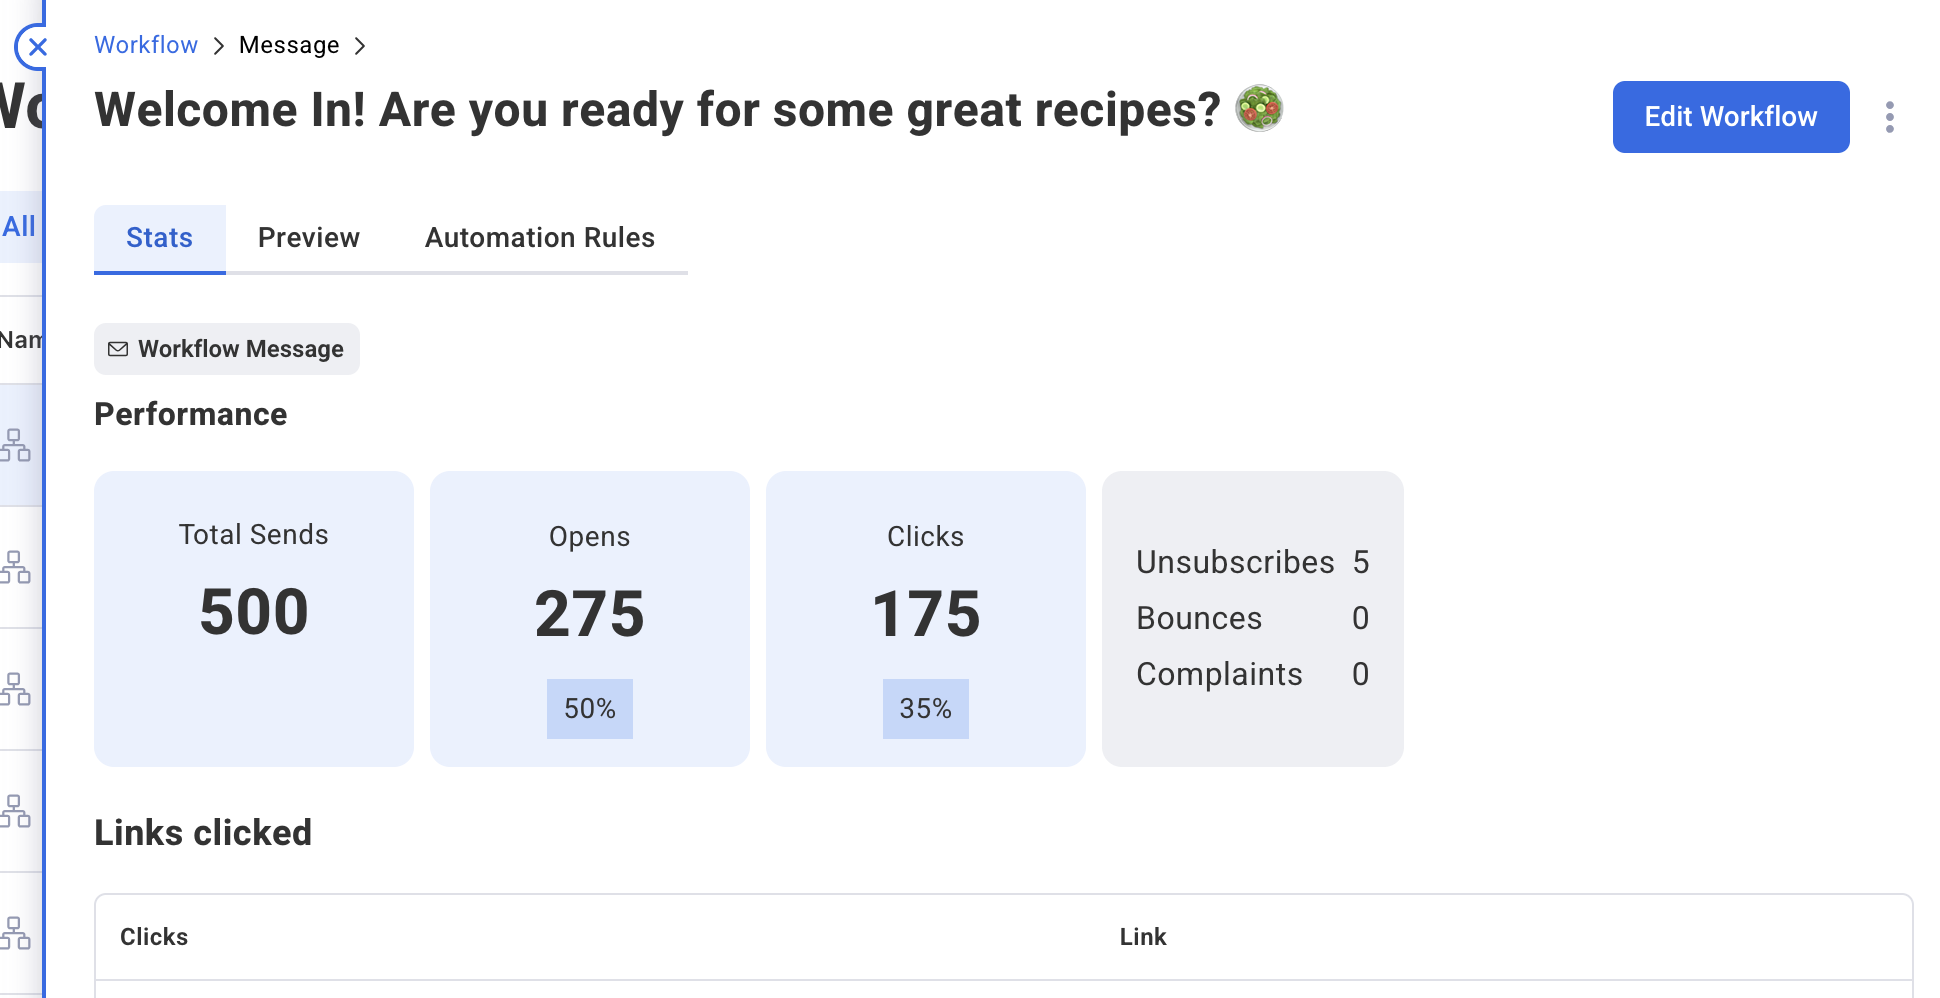
Task: Expand the chevron after the Message breadcrumb
Action: [x=360, y=45]
